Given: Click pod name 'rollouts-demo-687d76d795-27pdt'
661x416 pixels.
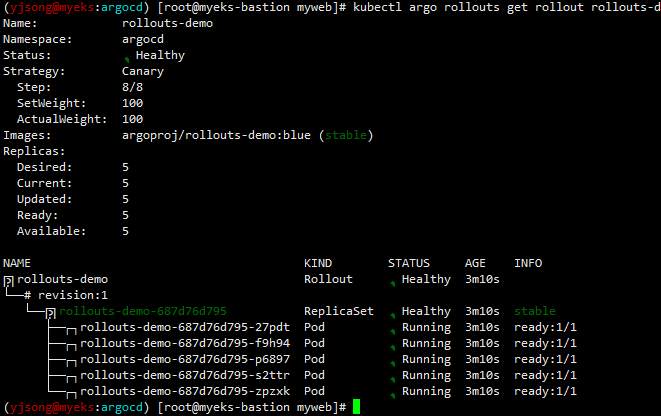Looking at the screenshot, I should 185,327.
